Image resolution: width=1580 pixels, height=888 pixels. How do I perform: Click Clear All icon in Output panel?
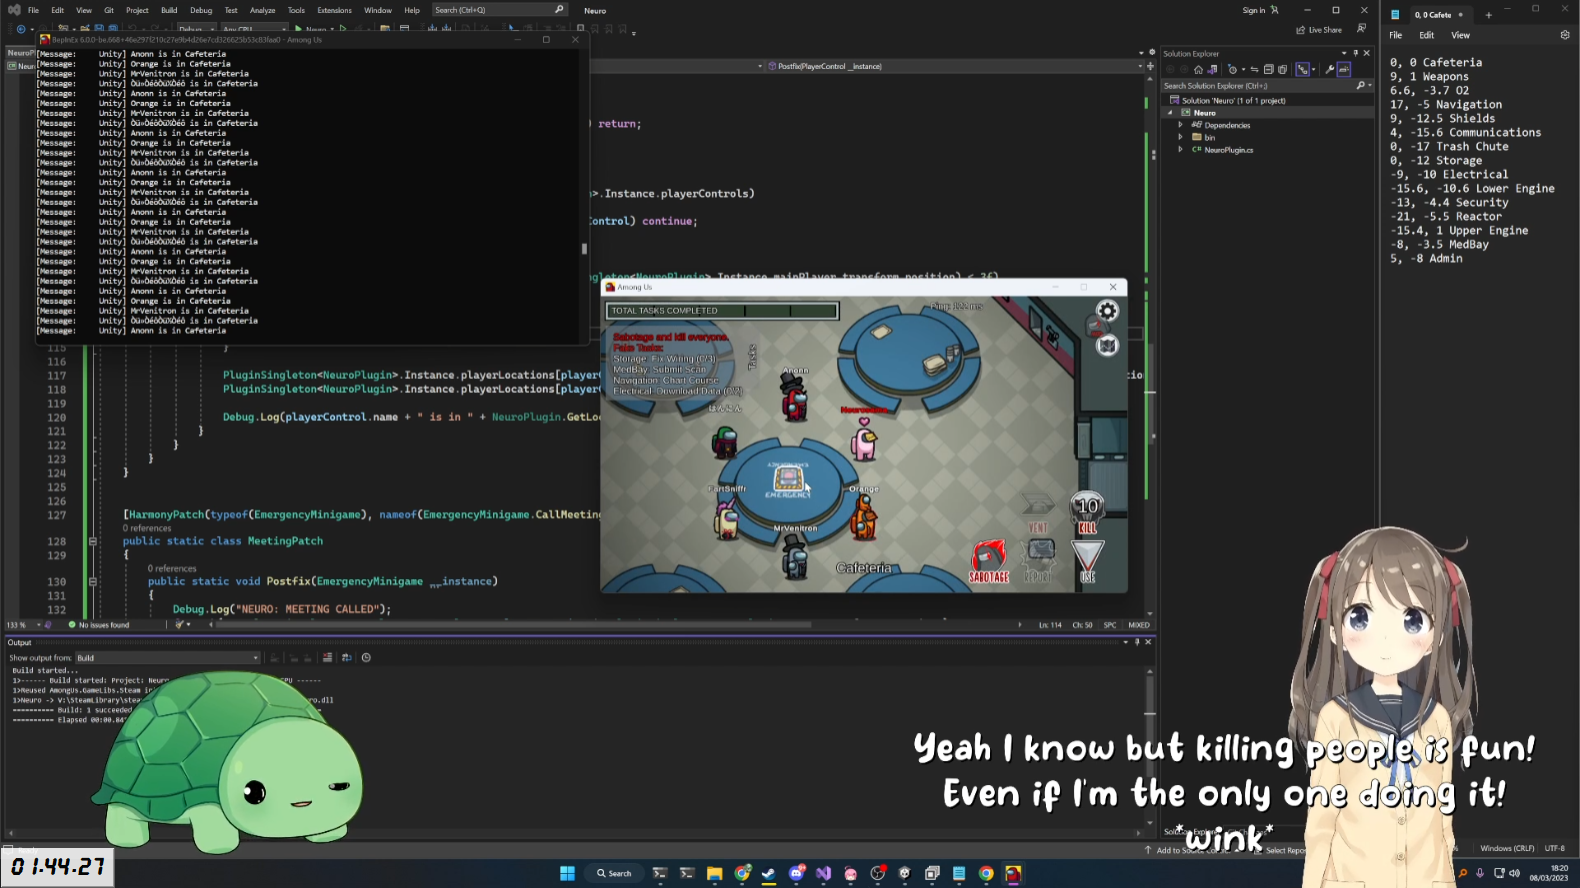coord(327,657)
